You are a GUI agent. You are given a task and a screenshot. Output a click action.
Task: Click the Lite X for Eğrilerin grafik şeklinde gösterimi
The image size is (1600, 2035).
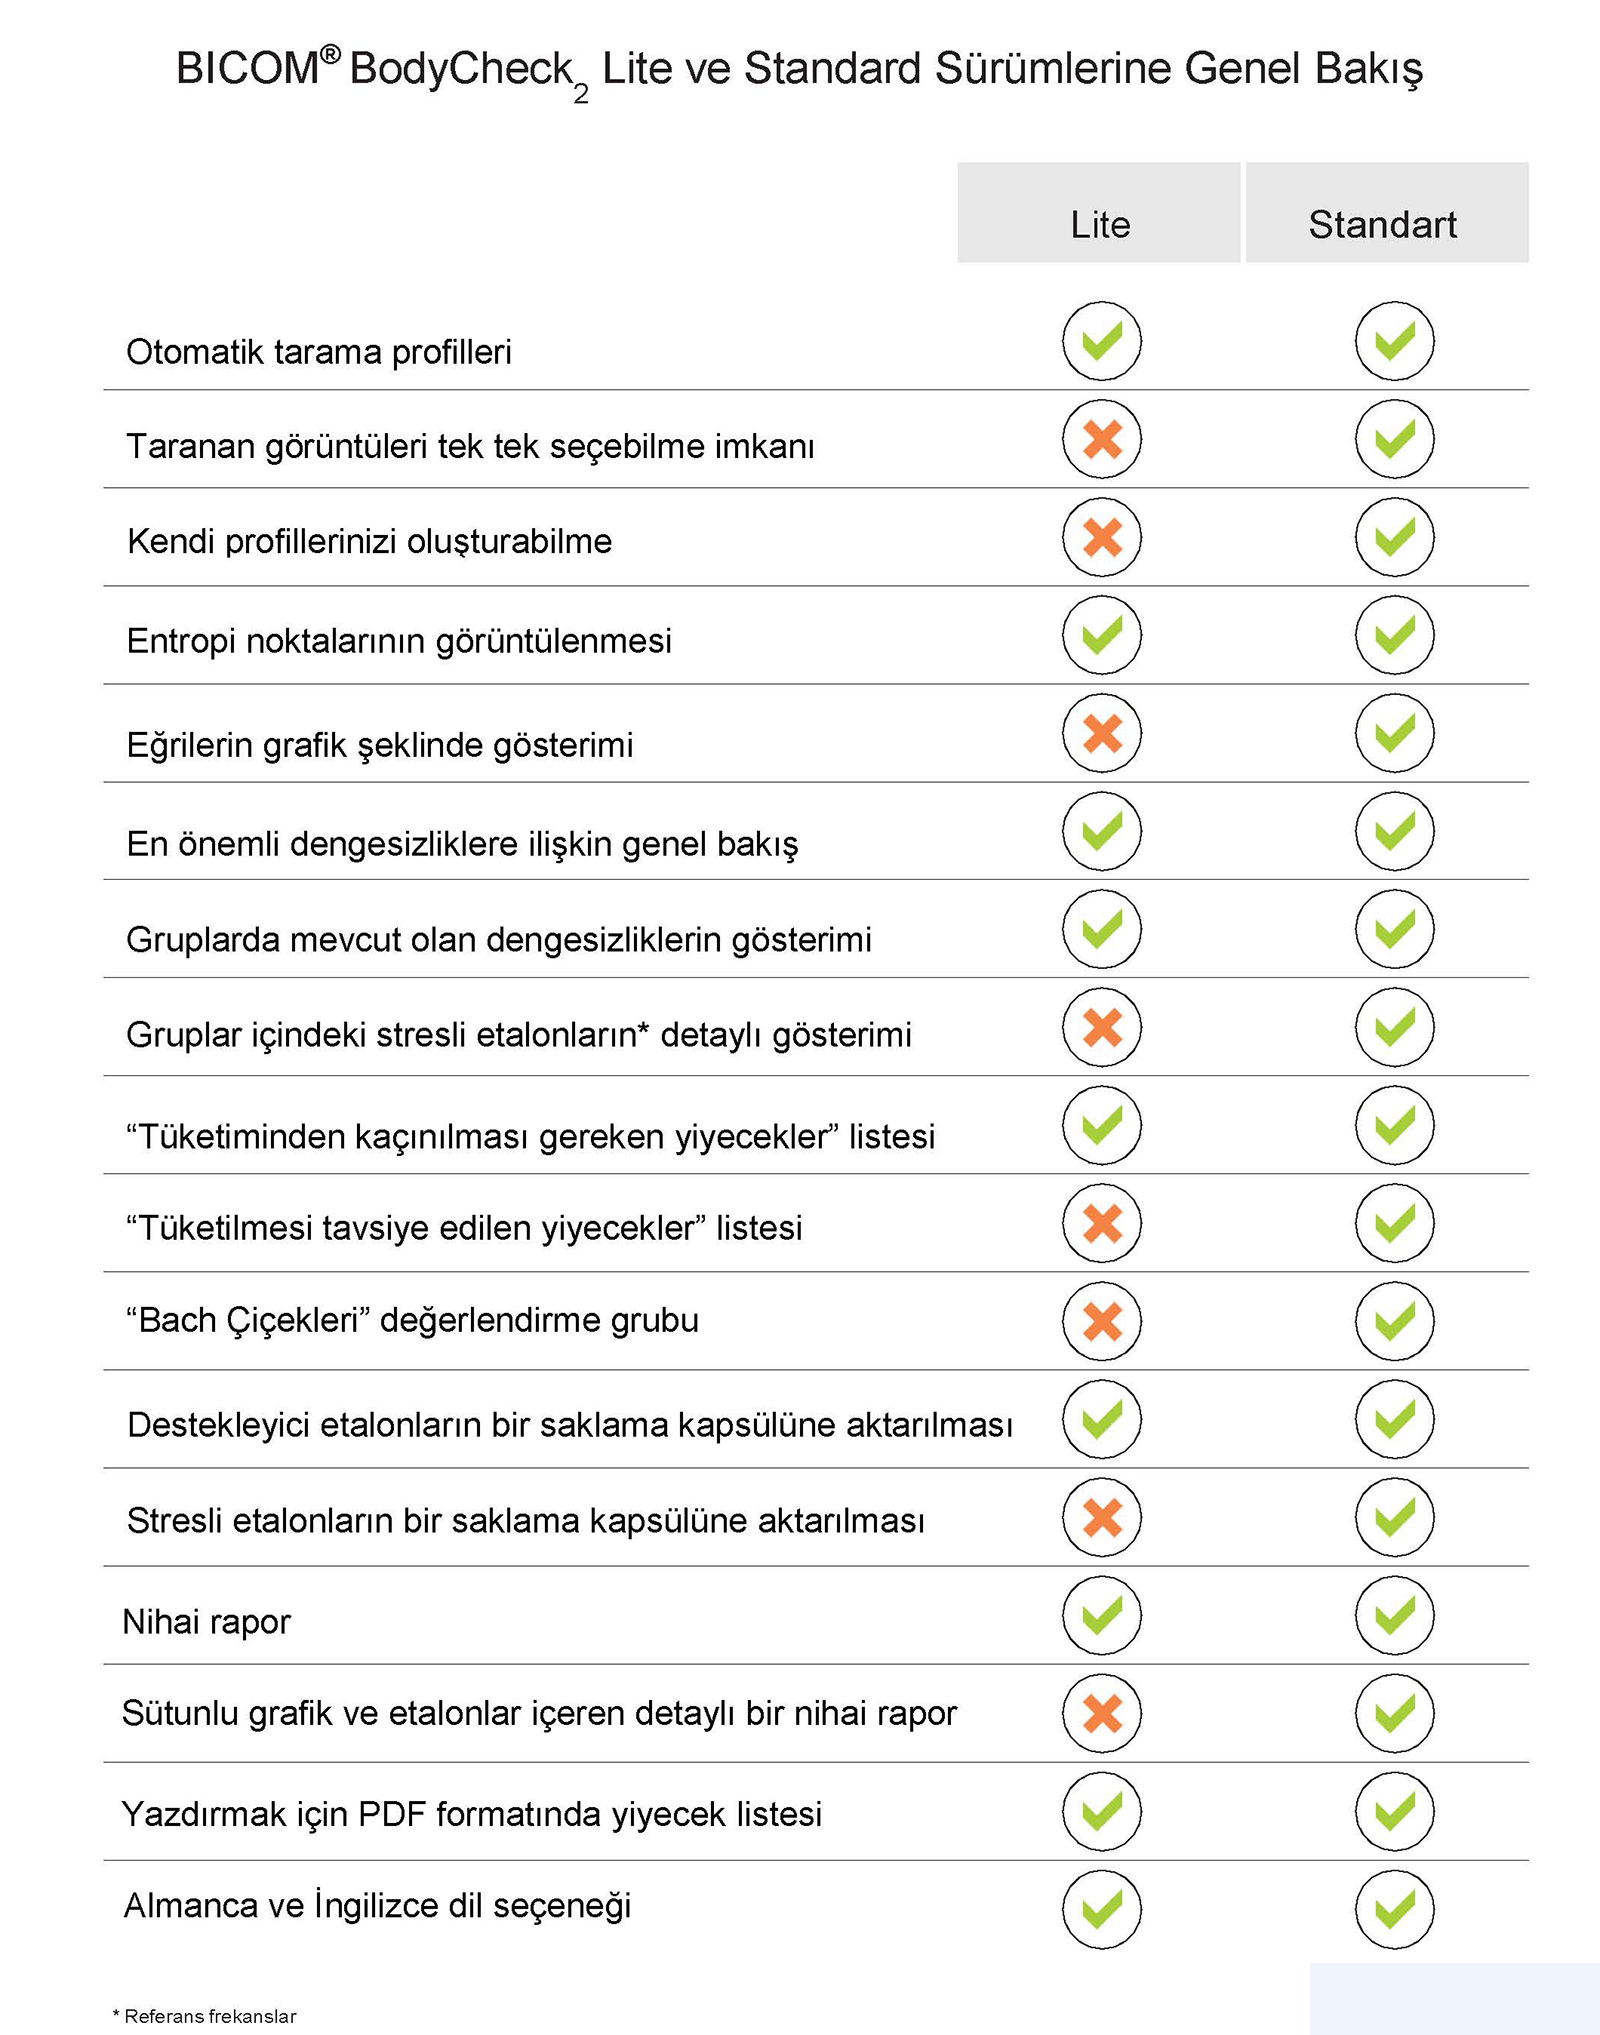tap(1101, 733)
